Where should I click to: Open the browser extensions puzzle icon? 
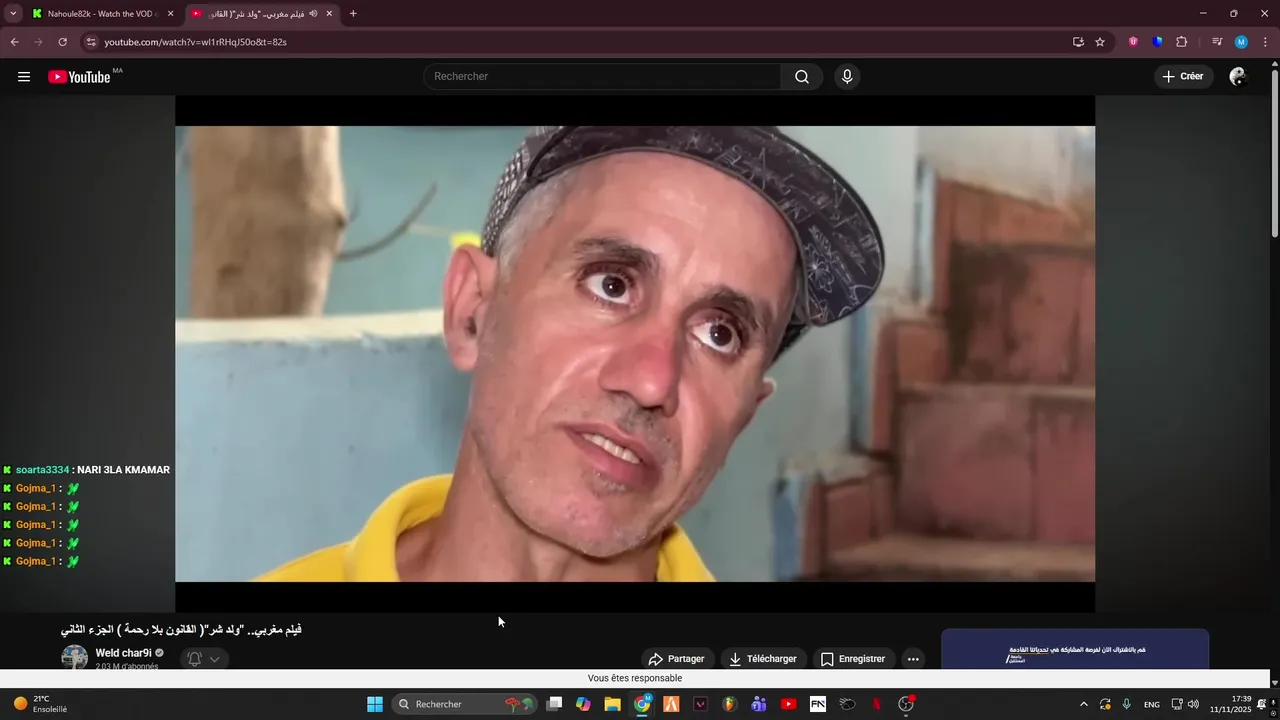coord(1181,42)
